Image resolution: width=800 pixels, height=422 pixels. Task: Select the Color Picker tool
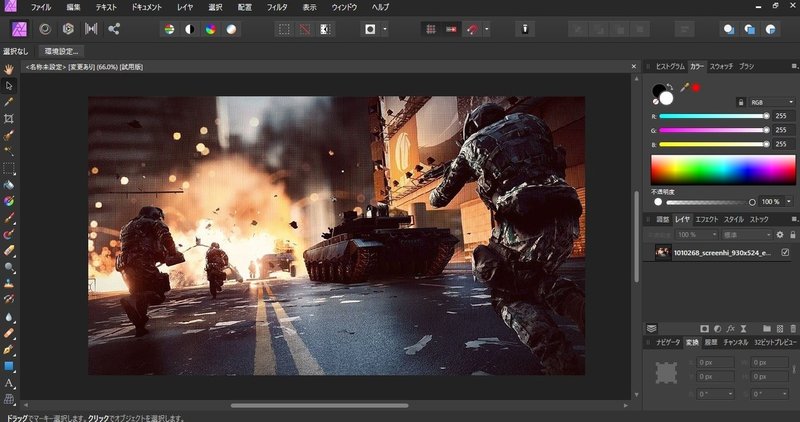tap(9, 102)
